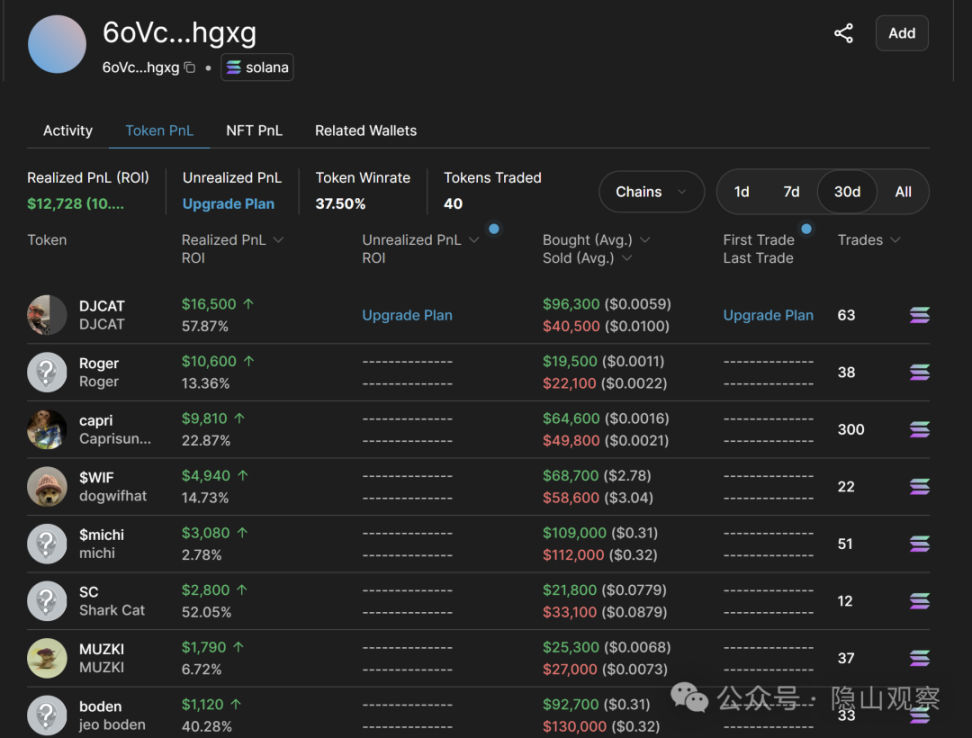Click Upgrade Plan in DJCAT's Unrealized PnL cell

[x=407, y=315]
